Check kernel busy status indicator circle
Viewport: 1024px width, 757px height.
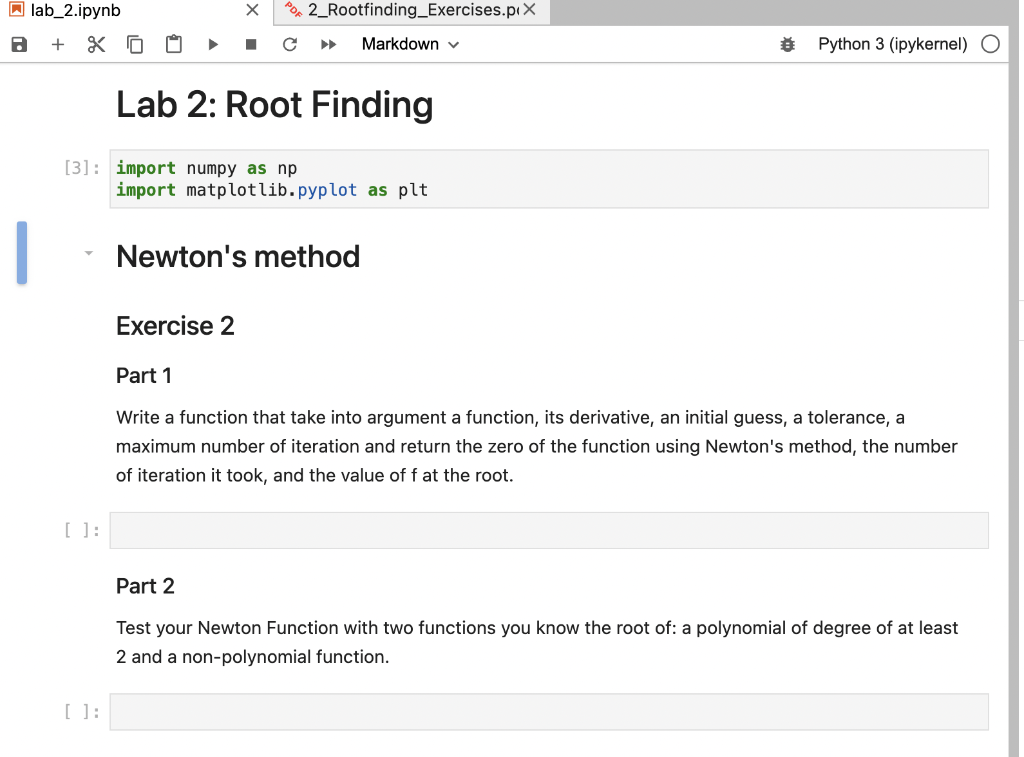click(990, 44)
